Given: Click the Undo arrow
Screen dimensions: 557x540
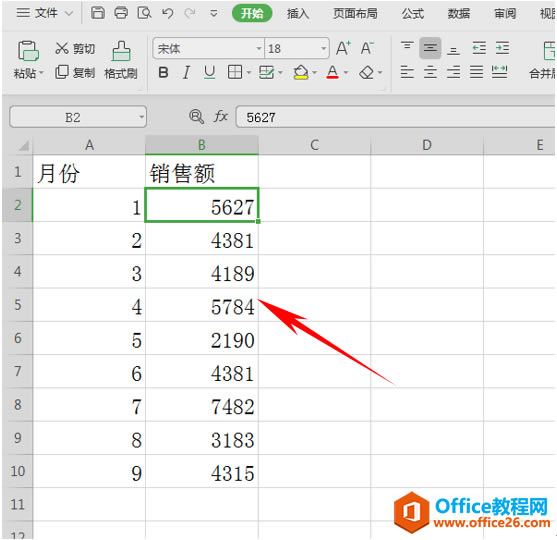Looking at the screenshot, I should pos(167,14).
